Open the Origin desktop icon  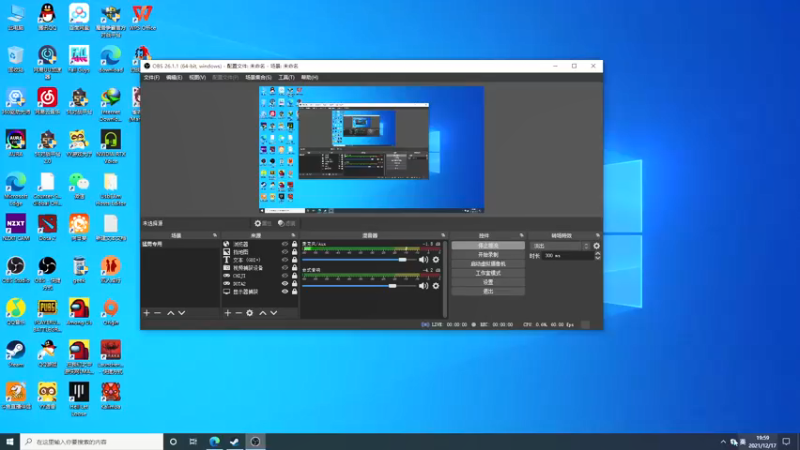[111, 312]
